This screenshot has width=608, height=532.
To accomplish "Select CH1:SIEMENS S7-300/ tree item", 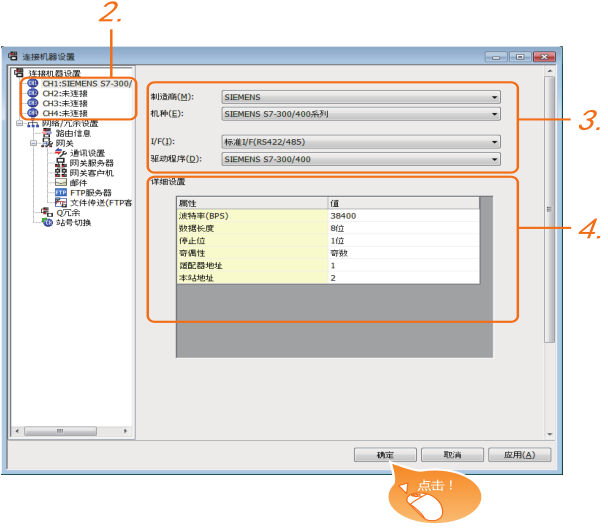I will coord(87,83).
